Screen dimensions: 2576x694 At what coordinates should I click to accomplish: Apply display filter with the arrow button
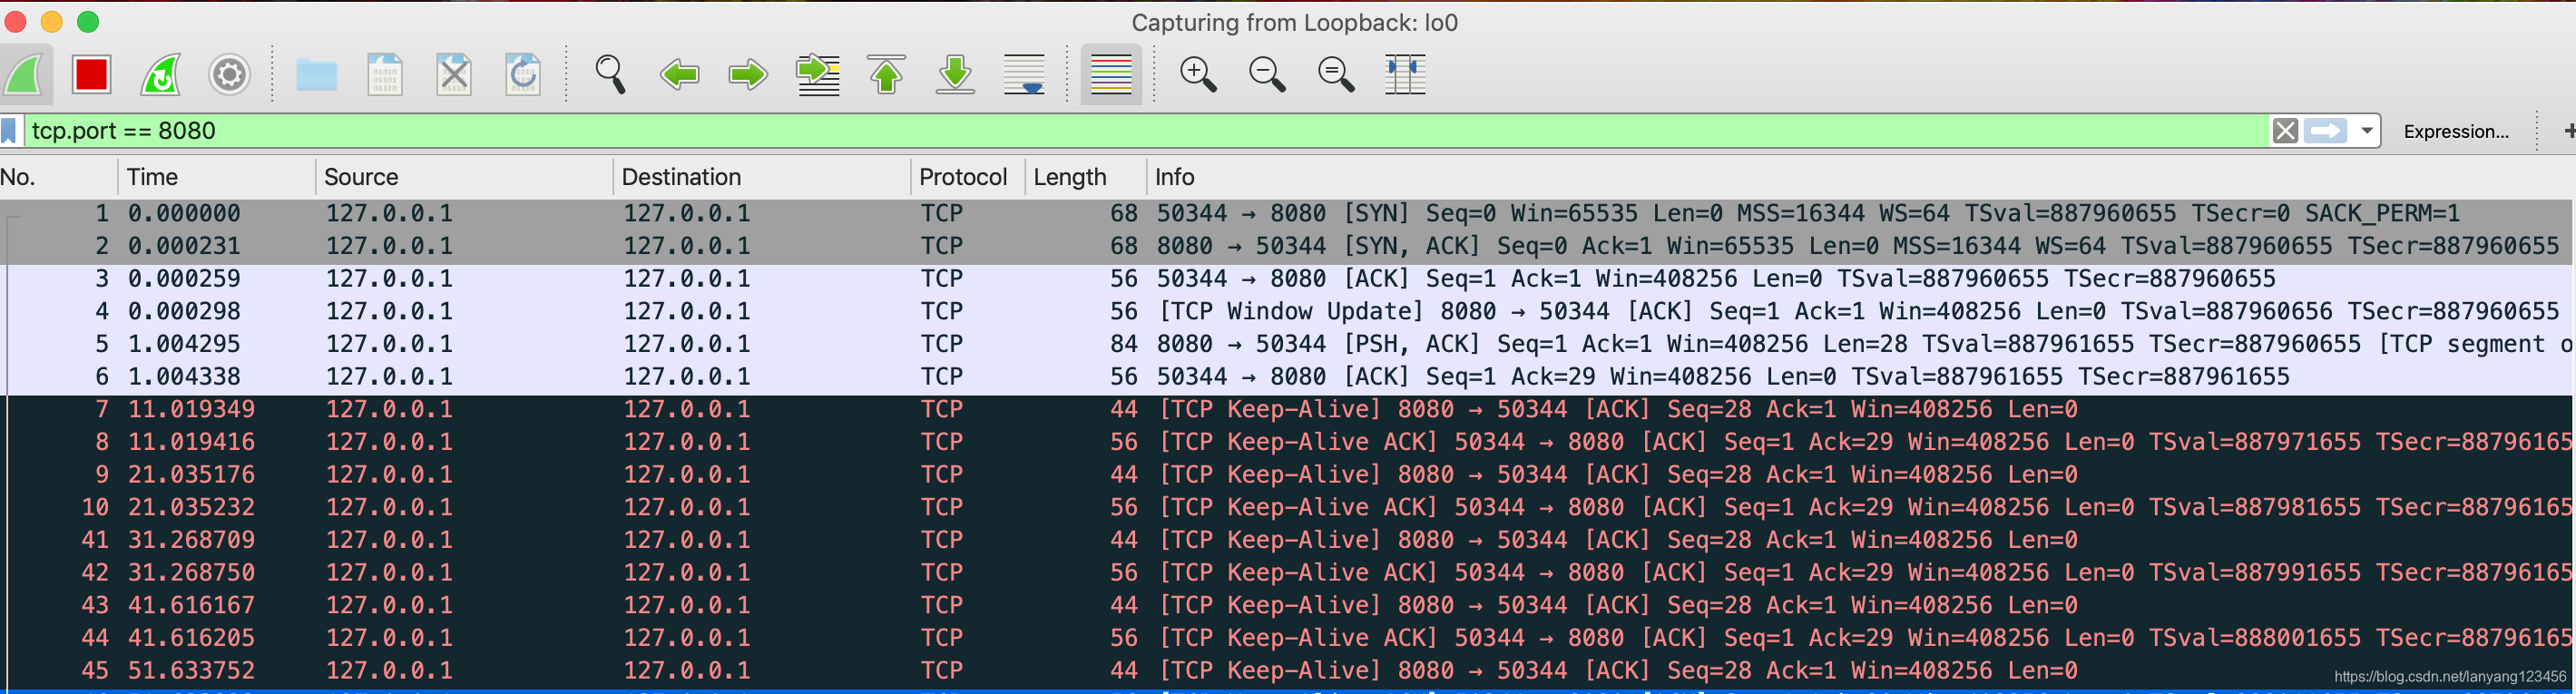(2326, 131)
